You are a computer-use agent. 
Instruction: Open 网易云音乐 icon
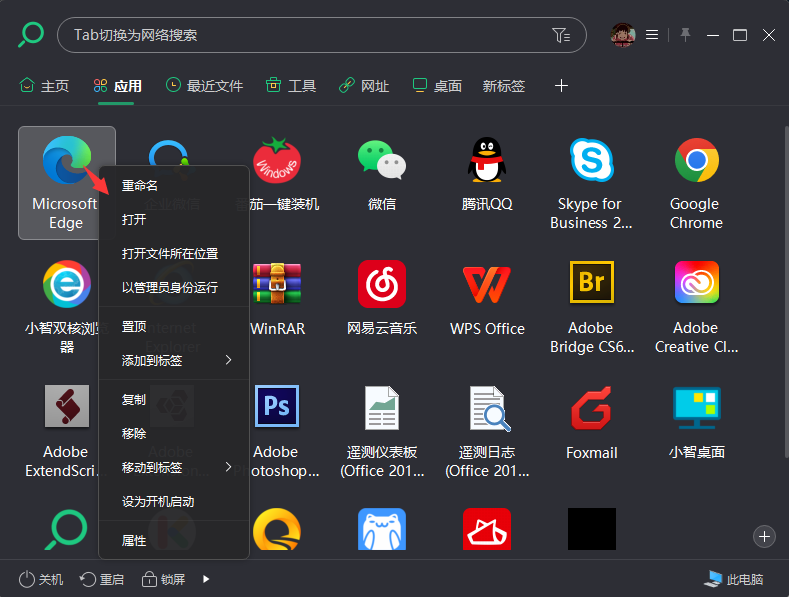click(382, 284)
